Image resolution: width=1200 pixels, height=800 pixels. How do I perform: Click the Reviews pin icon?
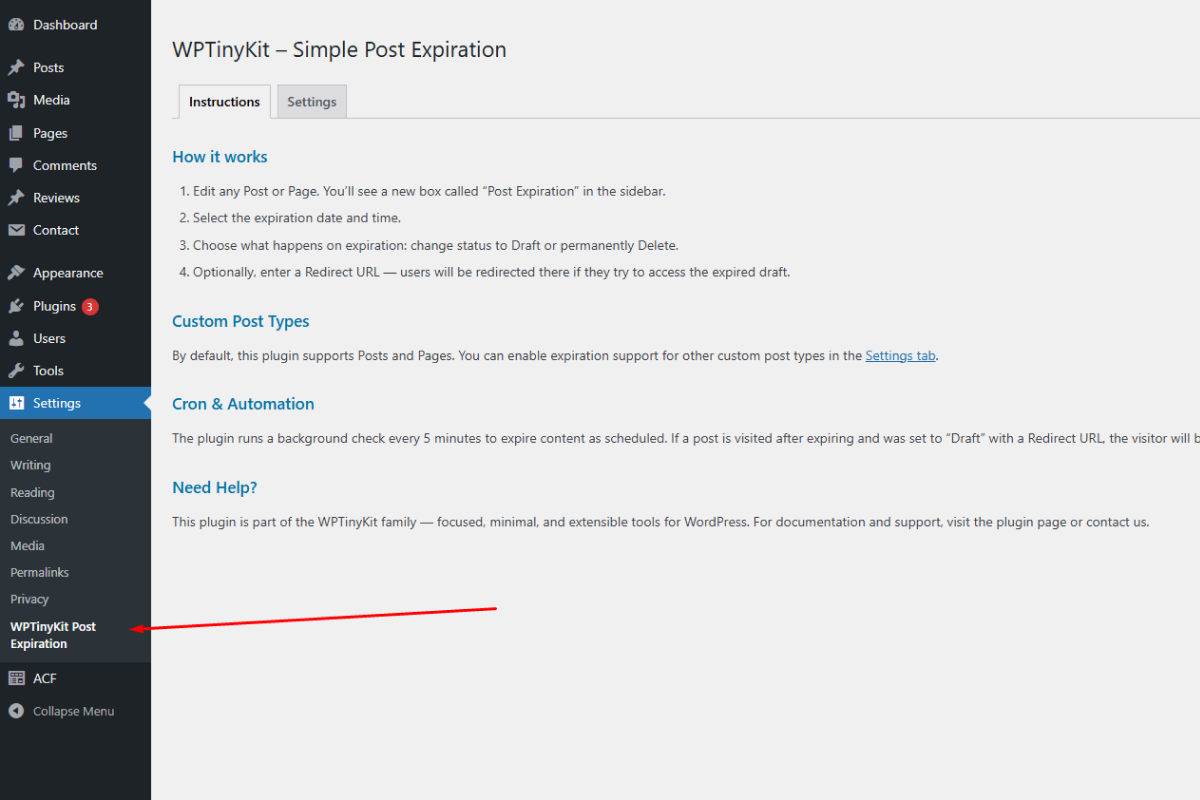coord(16,198)
